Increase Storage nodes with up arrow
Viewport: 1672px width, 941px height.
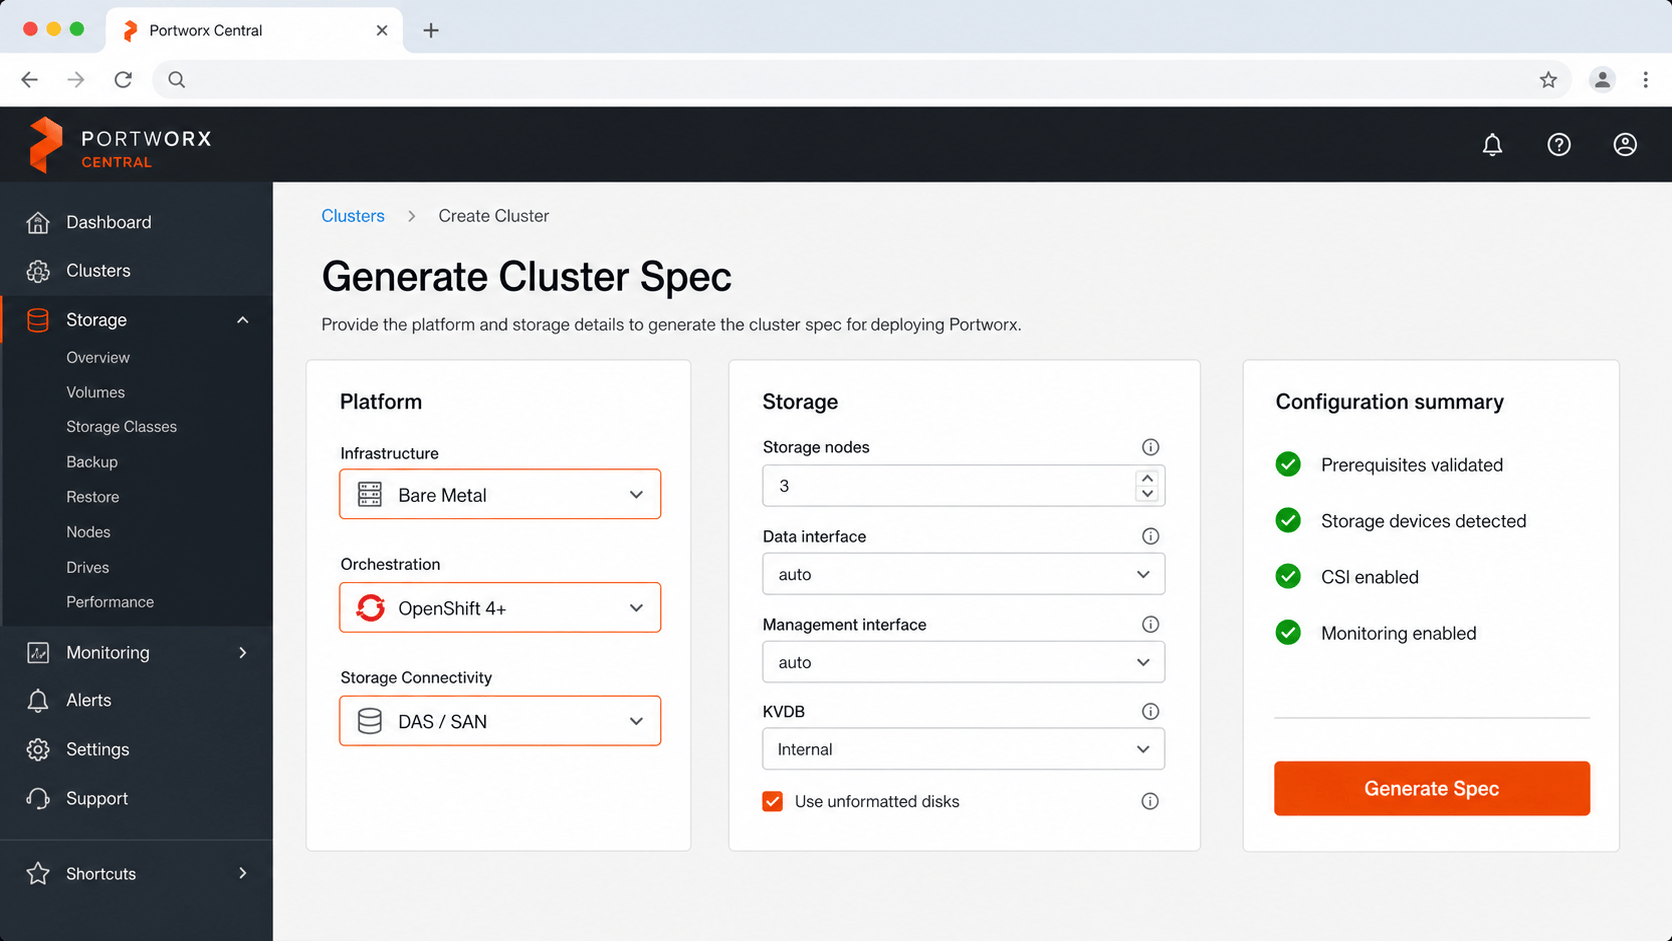click(1148, 478)
